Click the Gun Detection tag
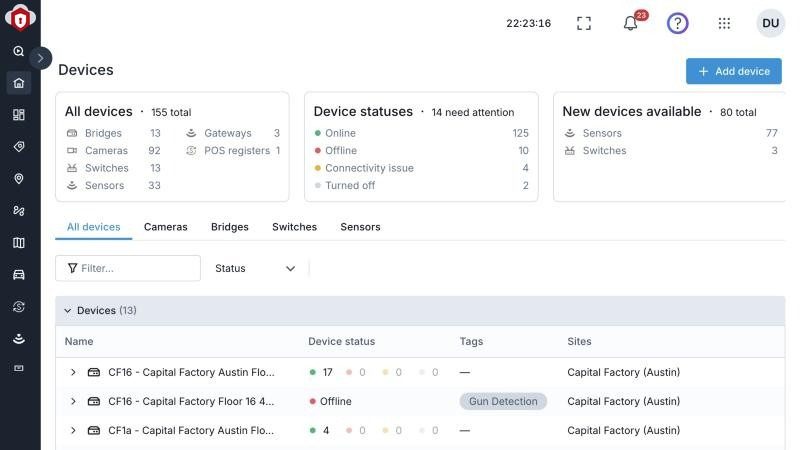The height and width of the screenshot is (450, 800). point(503,402)
